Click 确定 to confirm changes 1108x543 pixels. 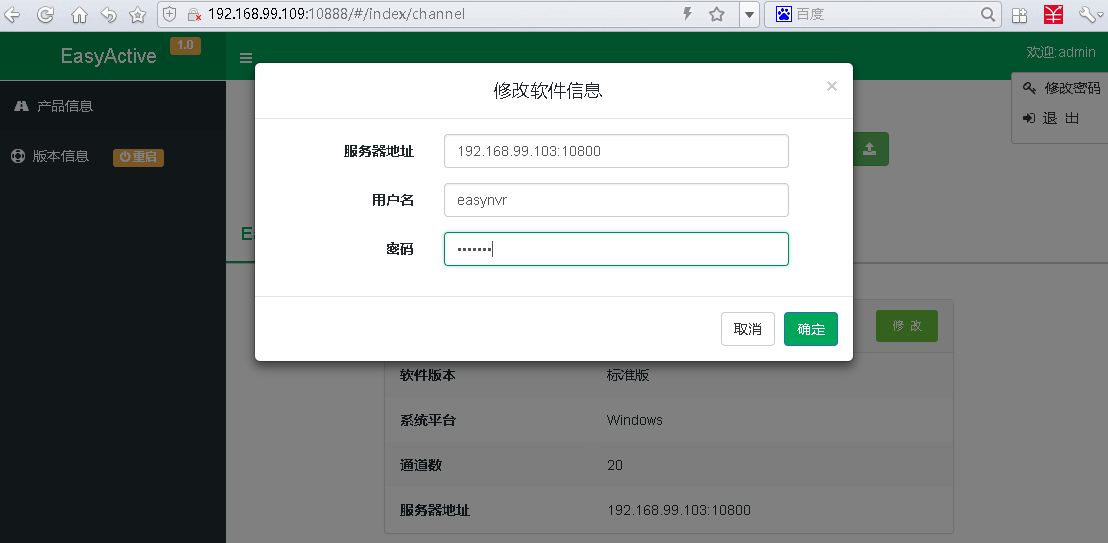click(x=811, y=329)
